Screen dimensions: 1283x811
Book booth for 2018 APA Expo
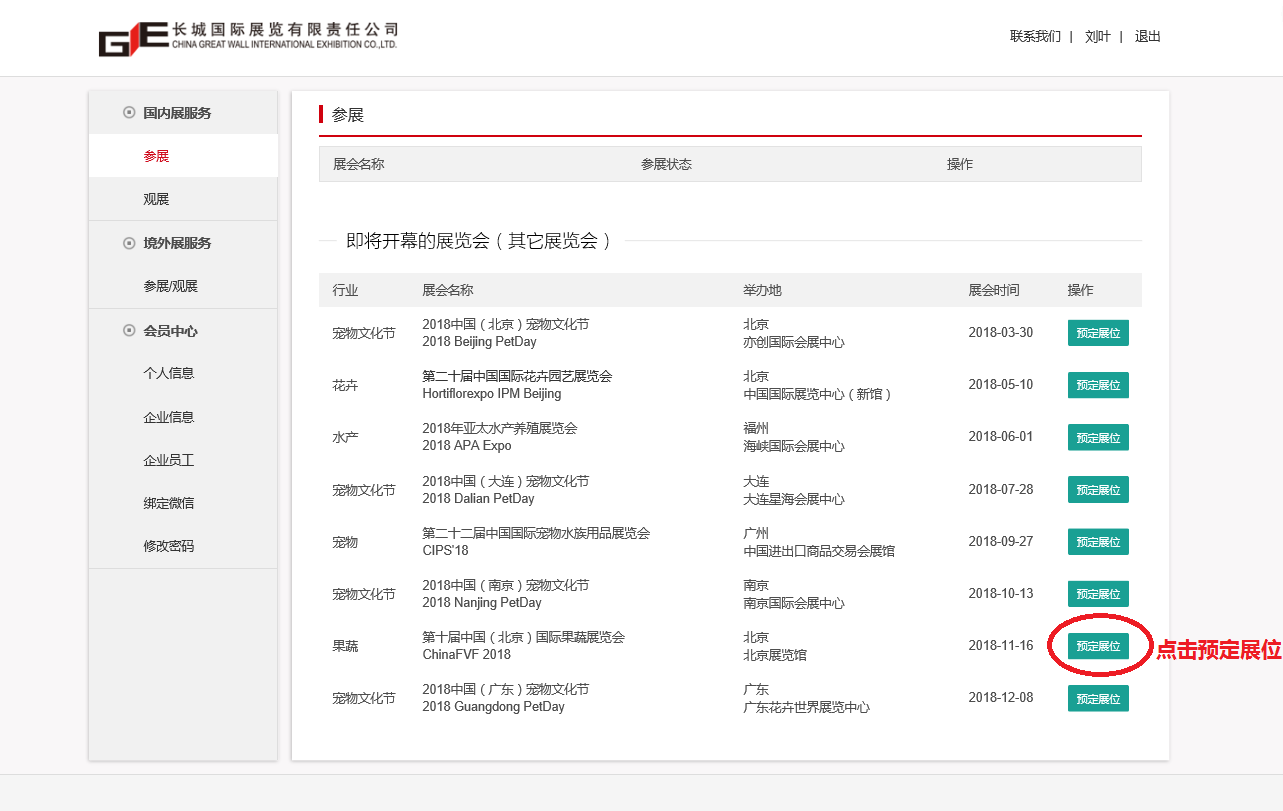(1098, 437)
